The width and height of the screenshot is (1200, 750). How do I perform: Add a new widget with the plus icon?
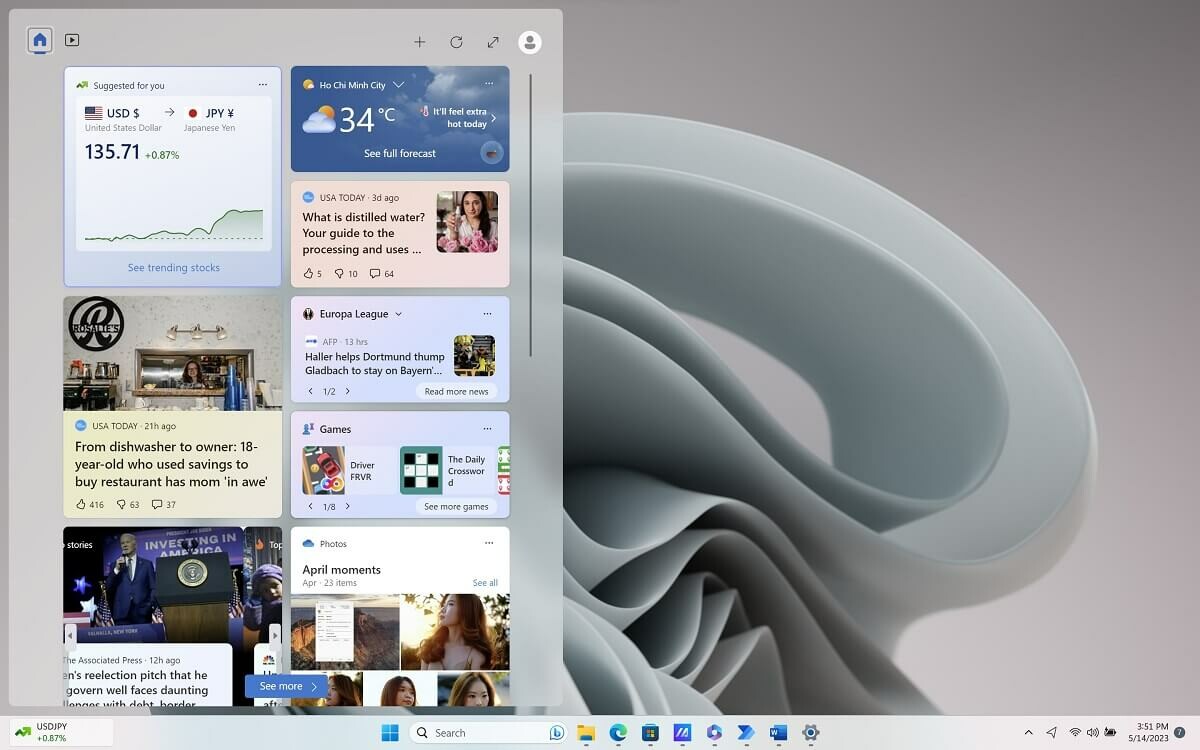click(x=419, y=42)
